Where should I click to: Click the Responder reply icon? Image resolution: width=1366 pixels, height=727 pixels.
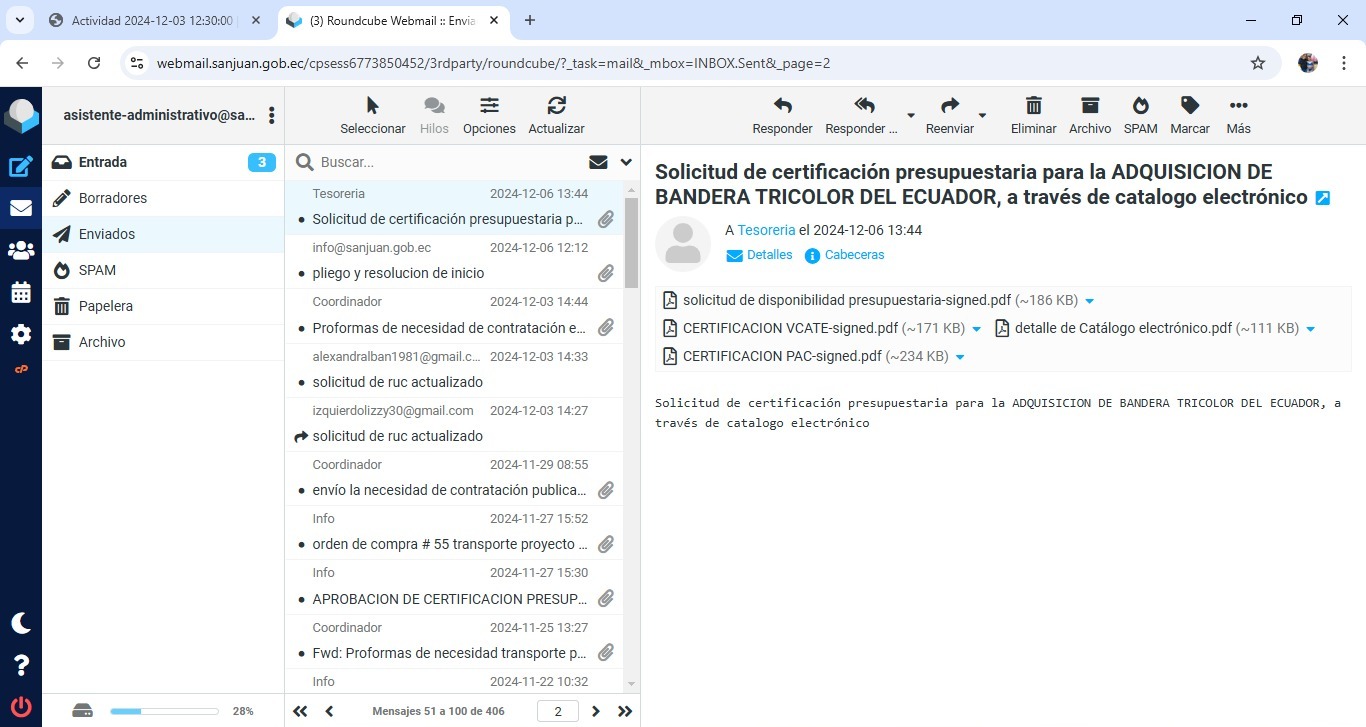tap(782, 115)
